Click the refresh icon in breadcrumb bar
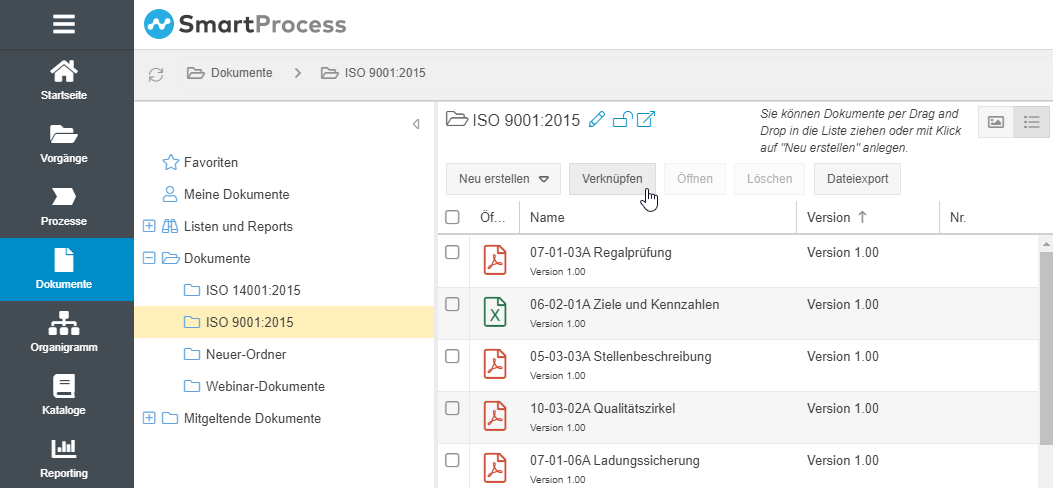The image size is (1053, 488). 155,74
